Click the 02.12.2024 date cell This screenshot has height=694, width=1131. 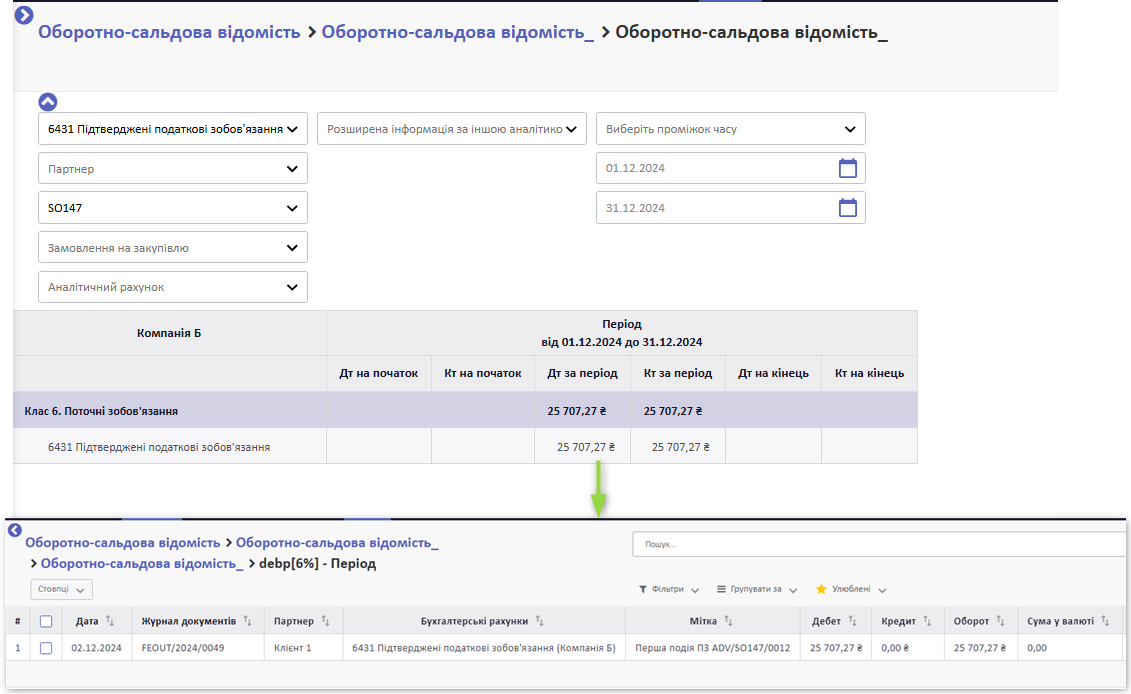[96, 648]
